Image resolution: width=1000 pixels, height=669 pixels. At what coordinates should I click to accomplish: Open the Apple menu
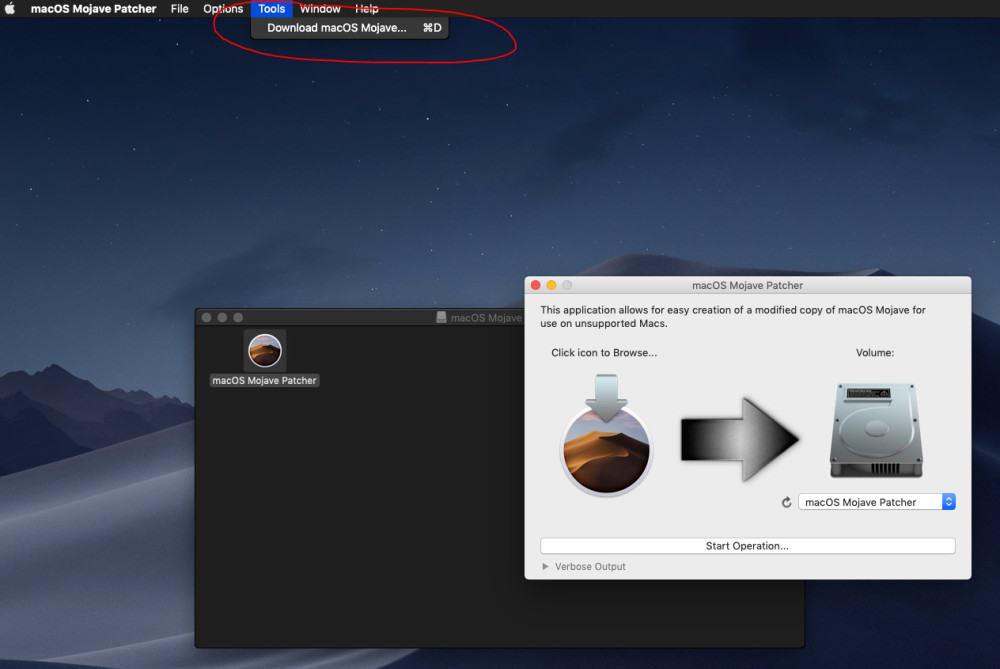point(10,8)
